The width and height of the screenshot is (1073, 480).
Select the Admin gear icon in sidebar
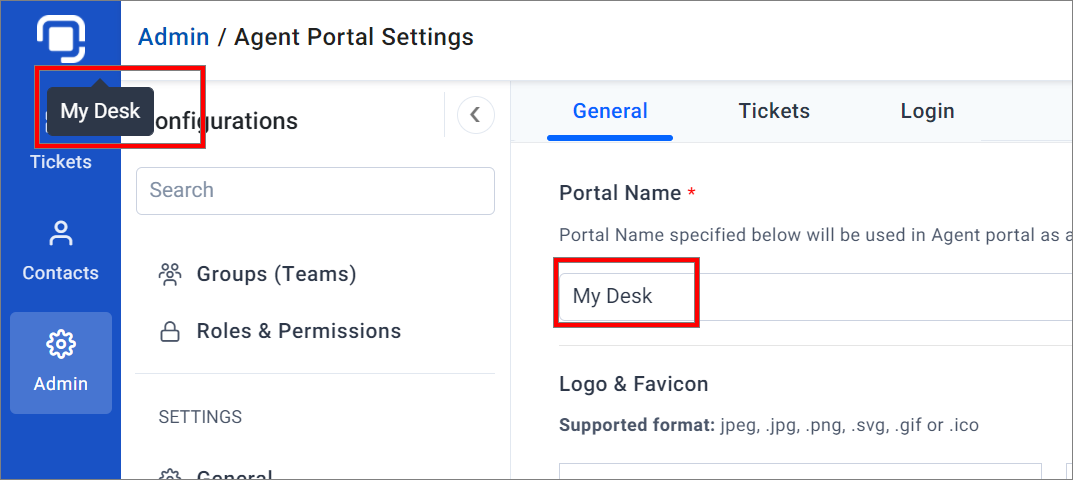61,344
